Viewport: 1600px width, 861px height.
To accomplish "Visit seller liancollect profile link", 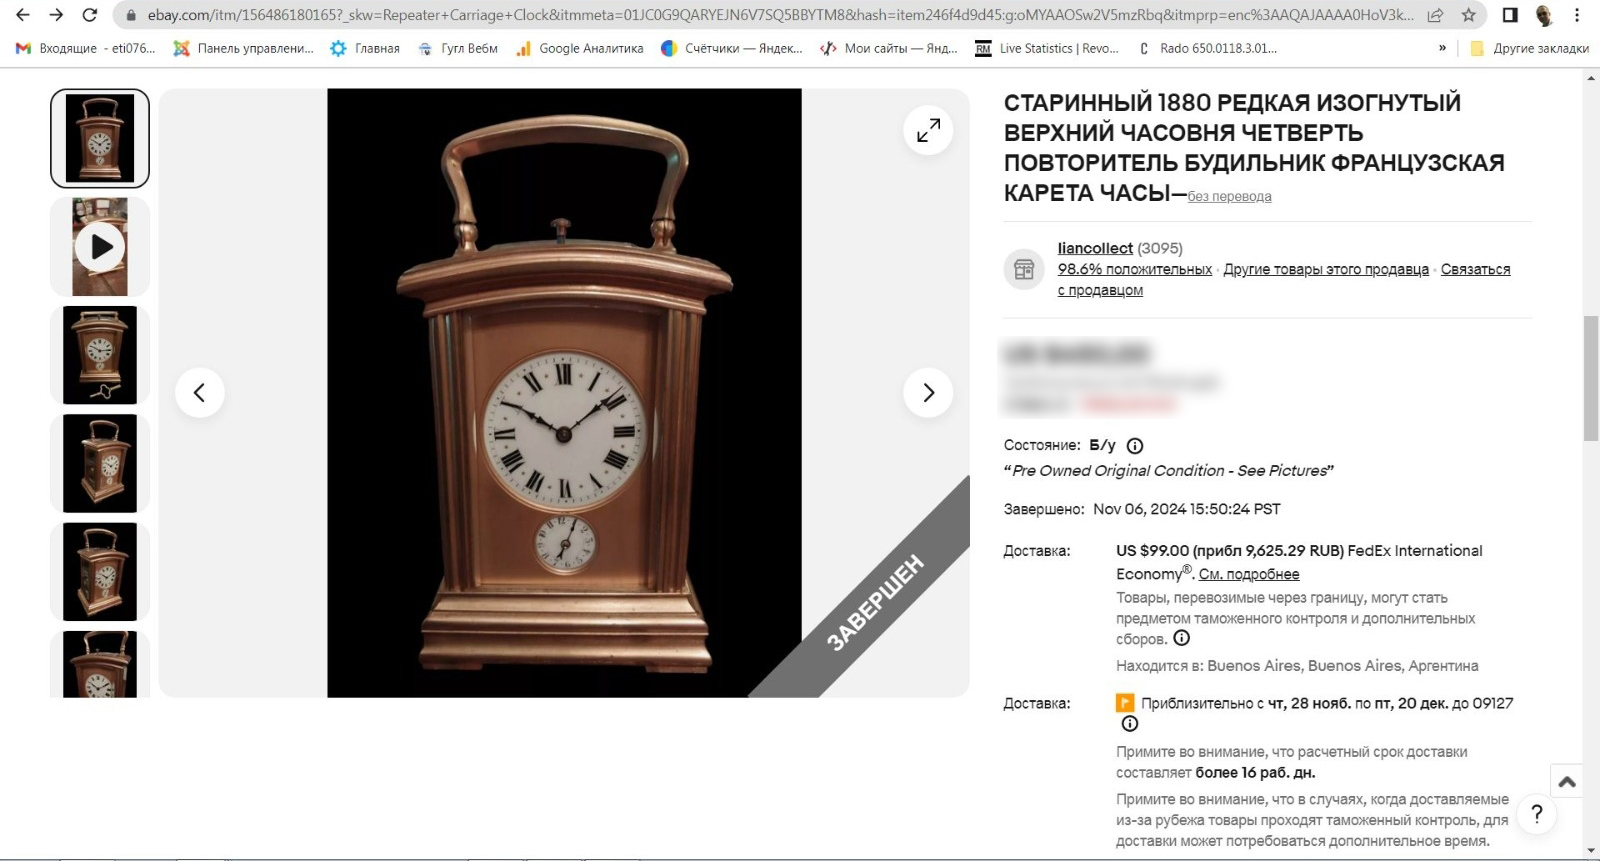I will [x=1095, y=248].
